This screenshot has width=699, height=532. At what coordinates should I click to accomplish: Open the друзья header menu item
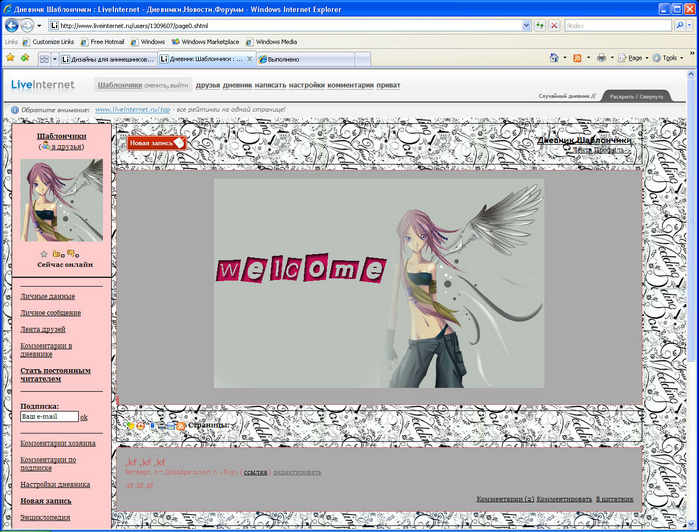(208, 85)
